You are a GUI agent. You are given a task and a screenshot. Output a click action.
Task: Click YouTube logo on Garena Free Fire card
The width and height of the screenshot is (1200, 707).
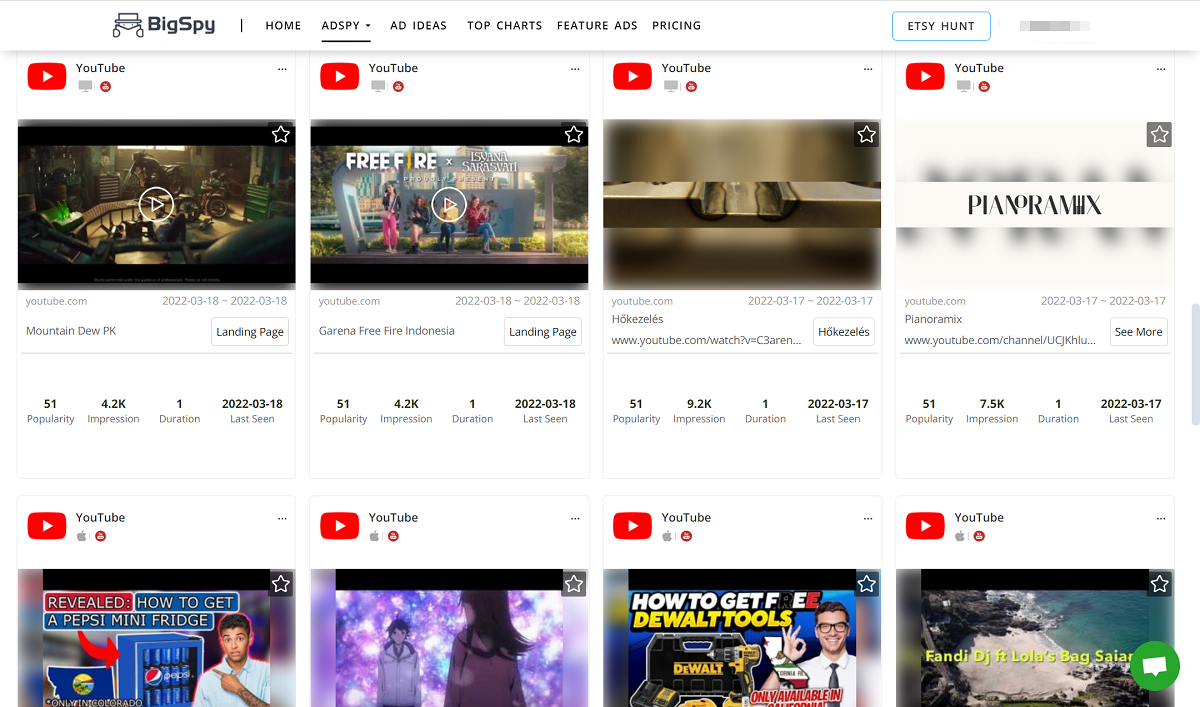[x=340, y=77]
